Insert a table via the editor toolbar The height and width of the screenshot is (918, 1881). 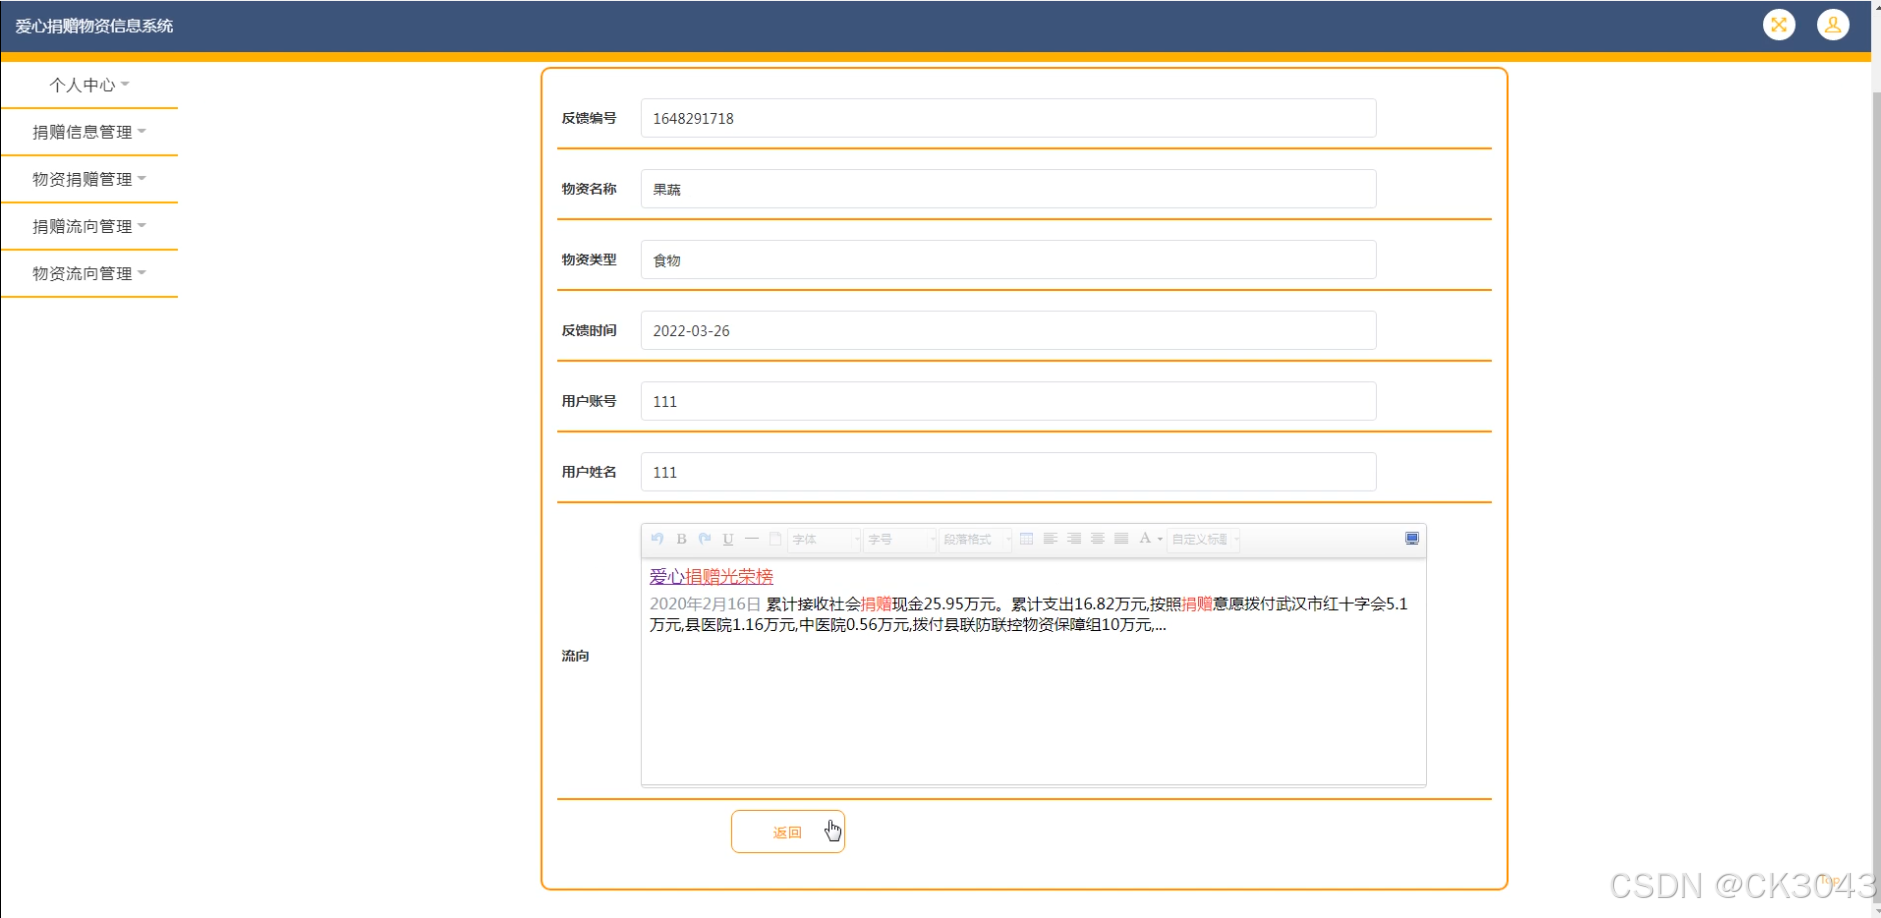tap(1027, 539)
